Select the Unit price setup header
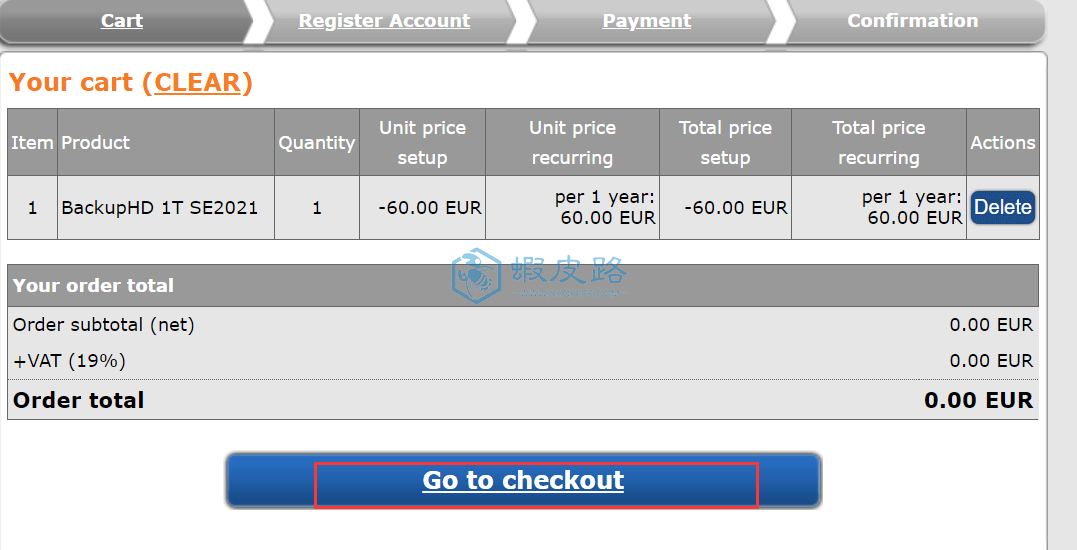 click(422, 143)
